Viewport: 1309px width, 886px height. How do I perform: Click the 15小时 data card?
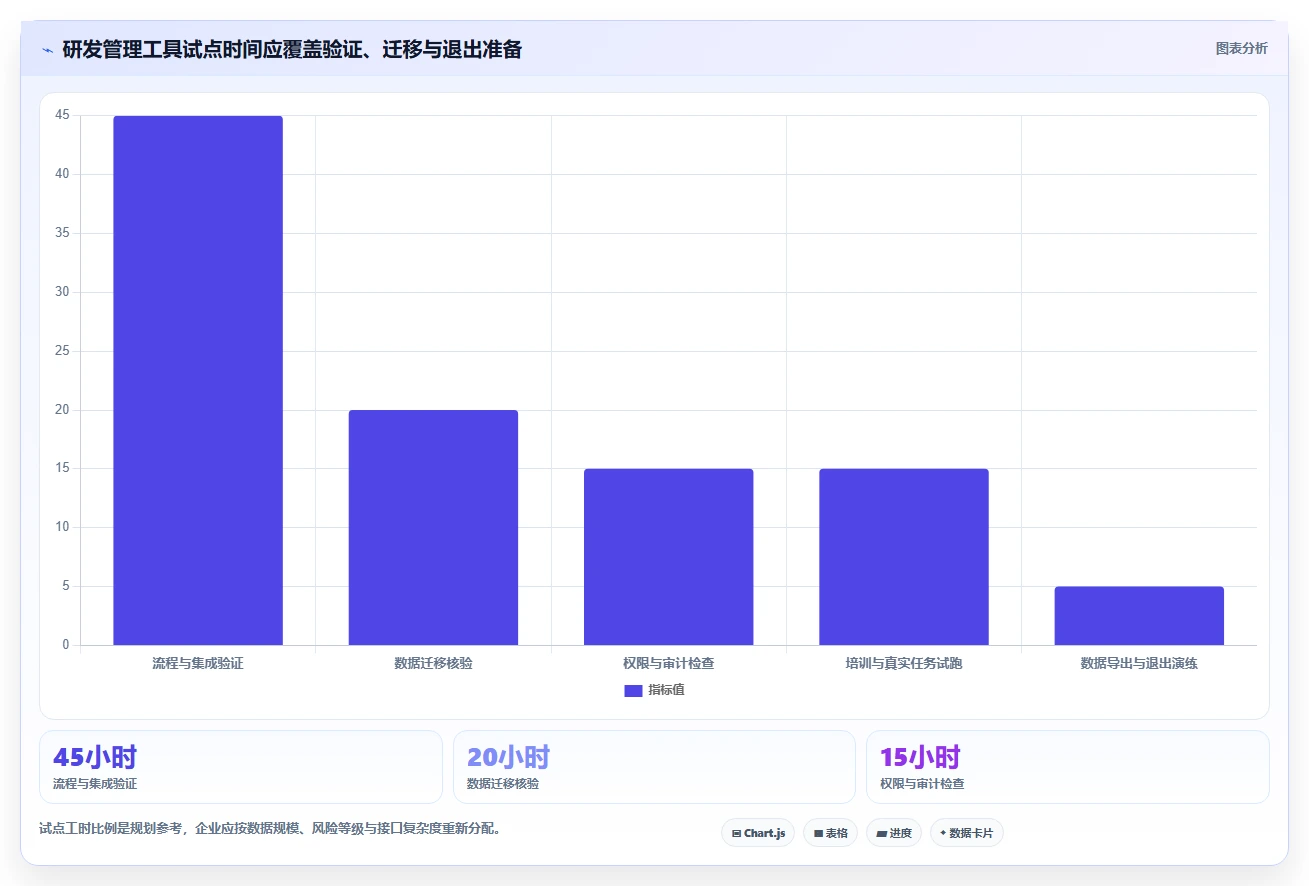(x=1067, y=767)
